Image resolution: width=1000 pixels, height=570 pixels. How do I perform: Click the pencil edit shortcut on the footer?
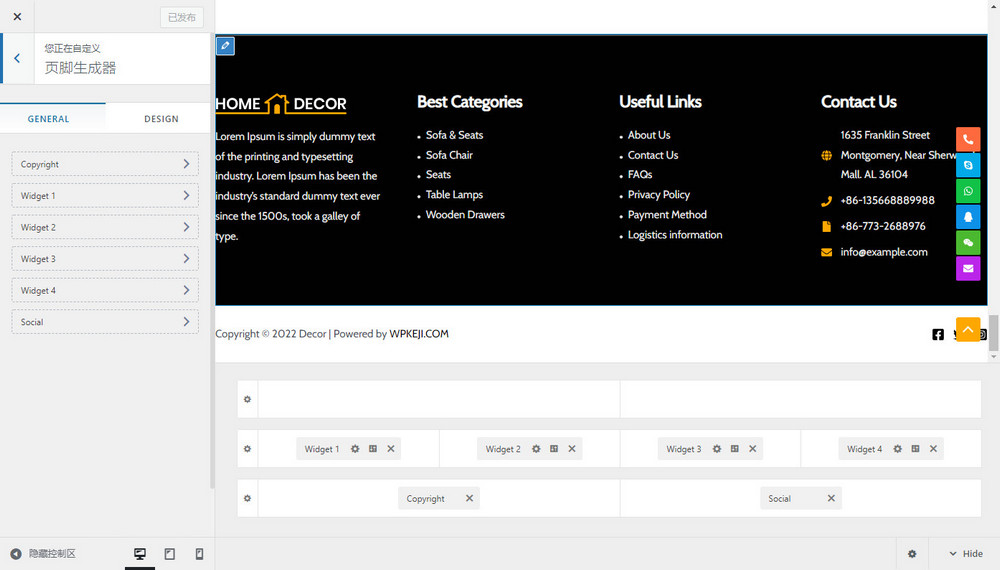[225, 46]
